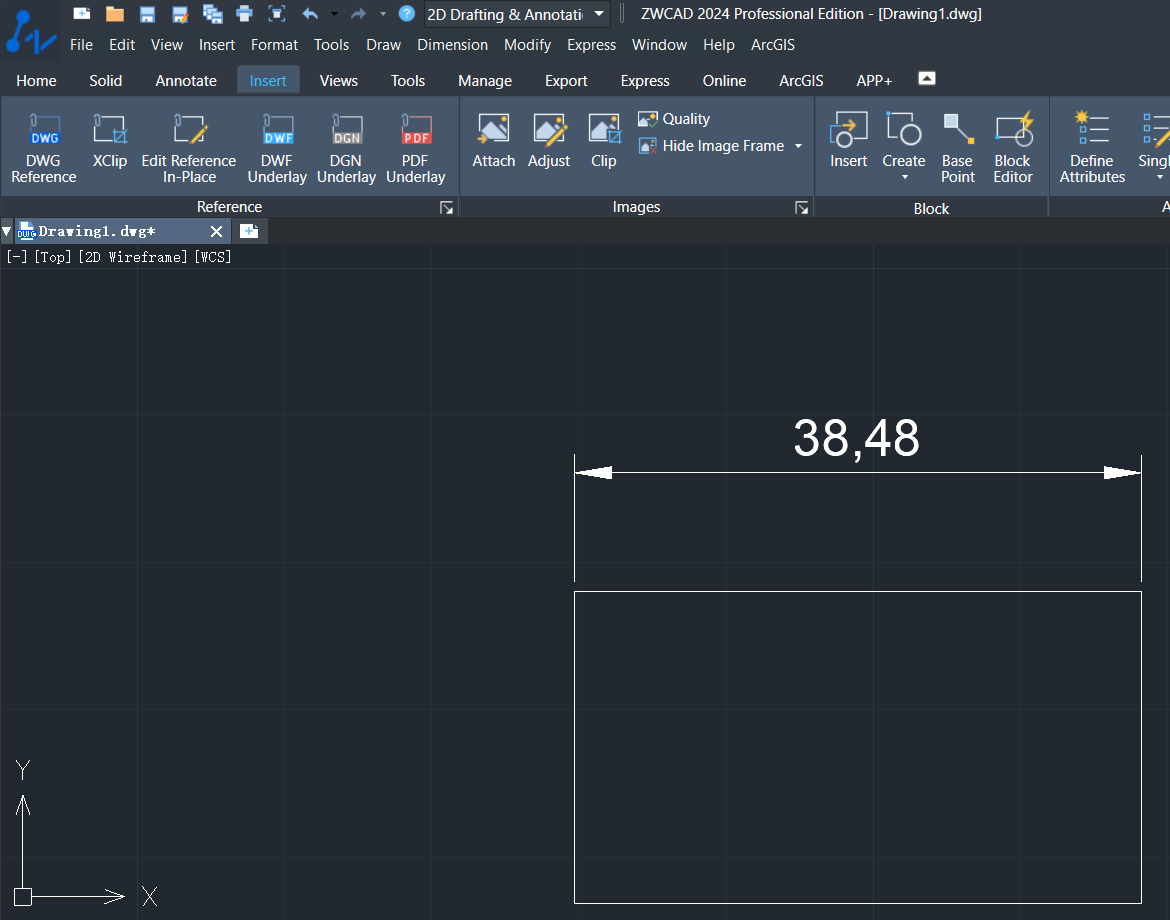Open the Window menu
This screenshot has height=920, width=1170.
click(x=660, y=45)
